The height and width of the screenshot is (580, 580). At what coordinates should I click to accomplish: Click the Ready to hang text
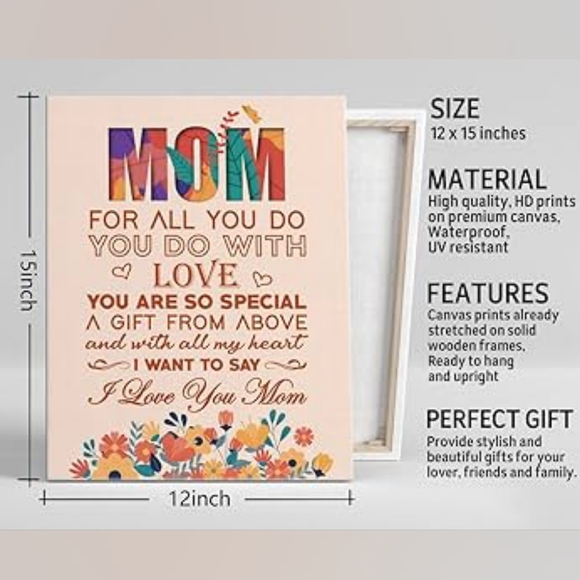tap(471, 361)
